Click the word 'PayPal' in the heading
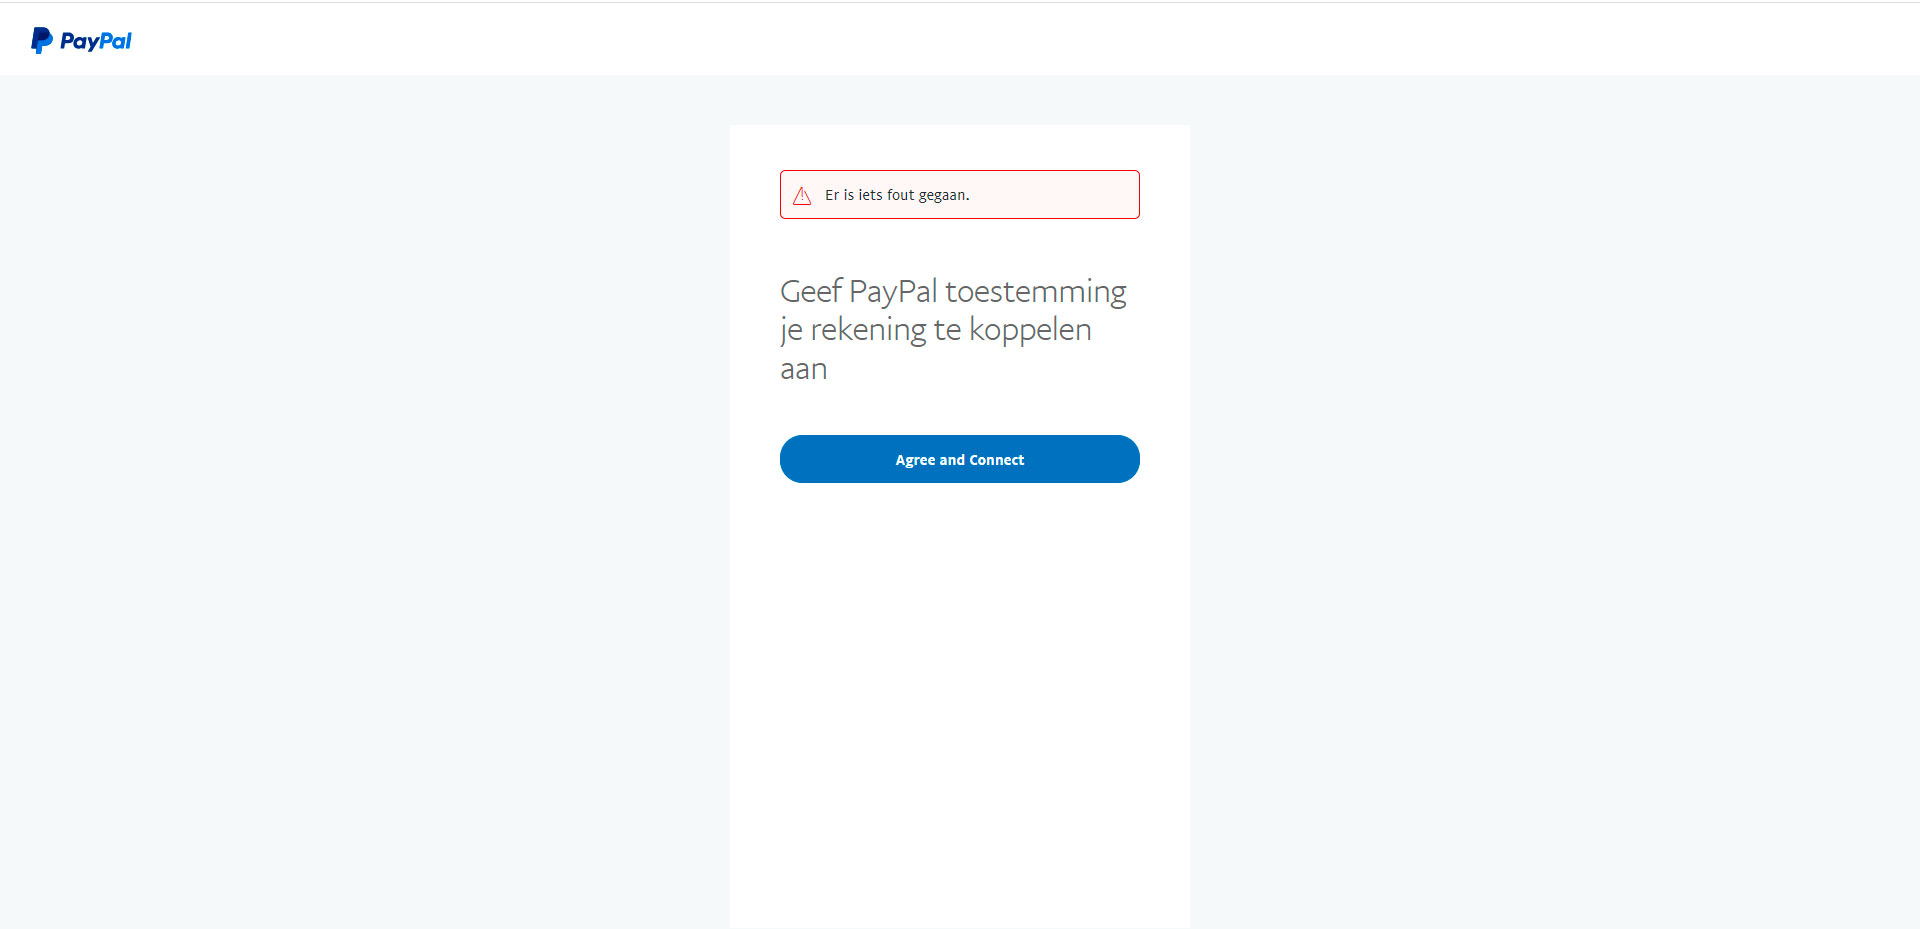The height and width of the screenshot is (929, 1920). [x=893, y=291]
